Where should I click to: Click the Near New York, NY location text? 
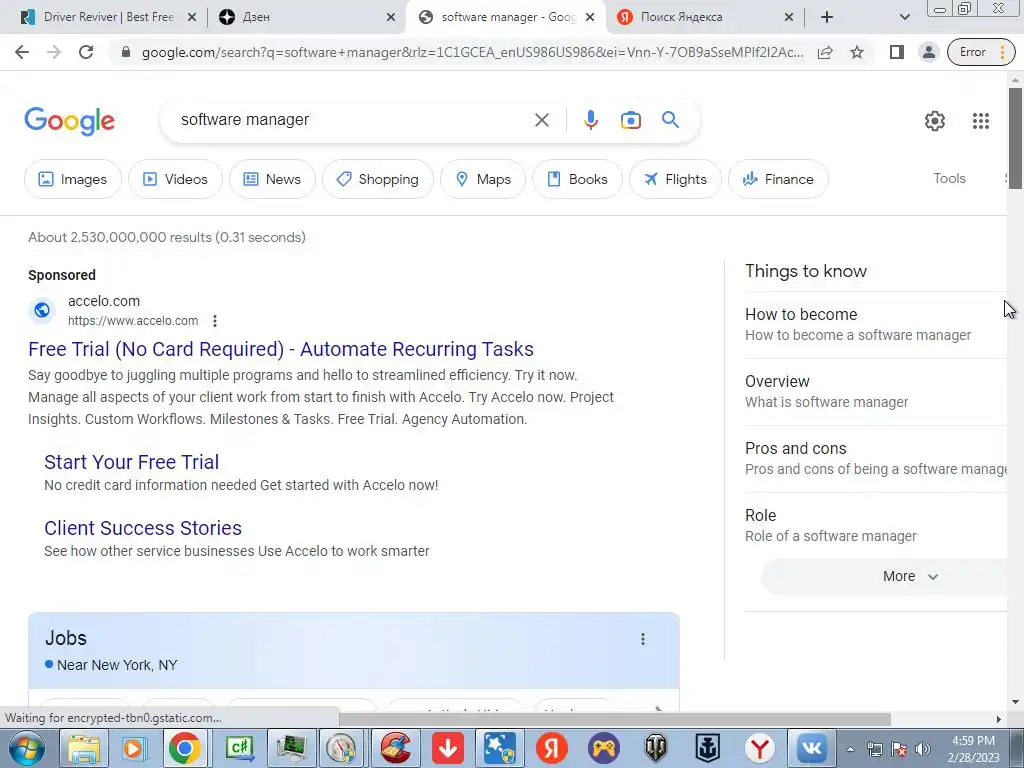coord(117,665)
